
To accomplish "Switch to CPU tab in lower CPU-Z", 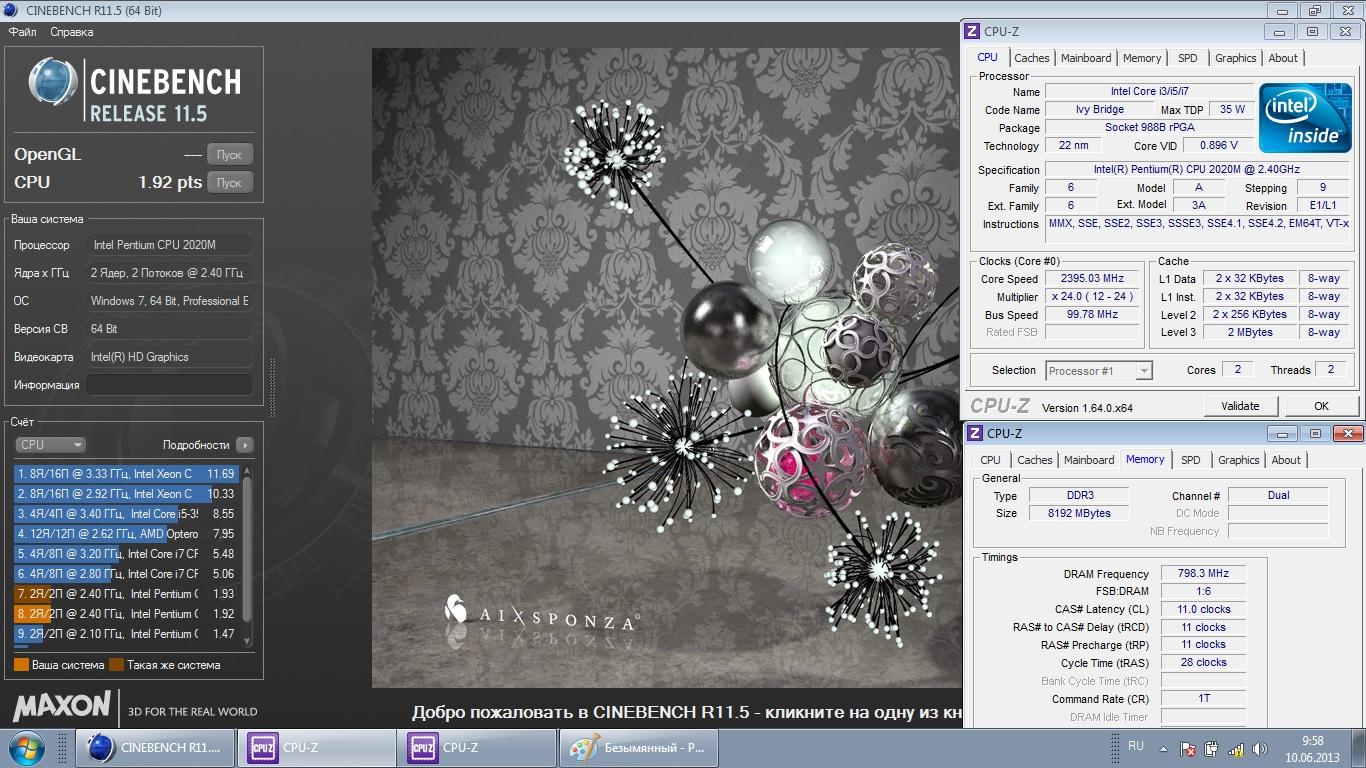I will click(990, 460).
